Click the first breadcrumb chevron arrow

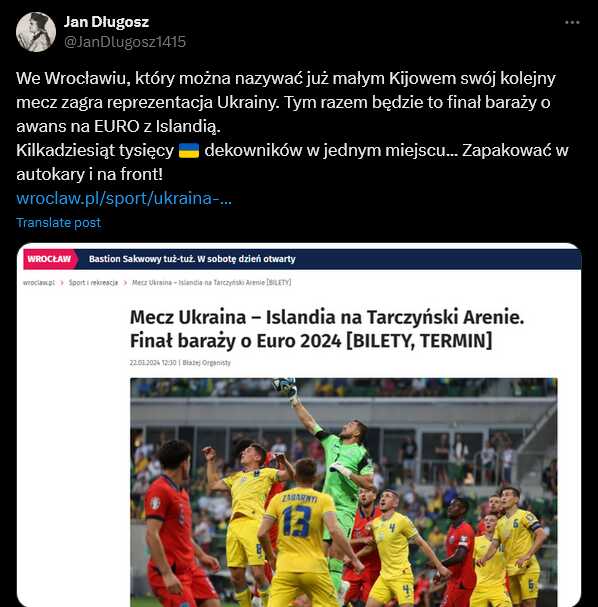(x=62, y=283)
